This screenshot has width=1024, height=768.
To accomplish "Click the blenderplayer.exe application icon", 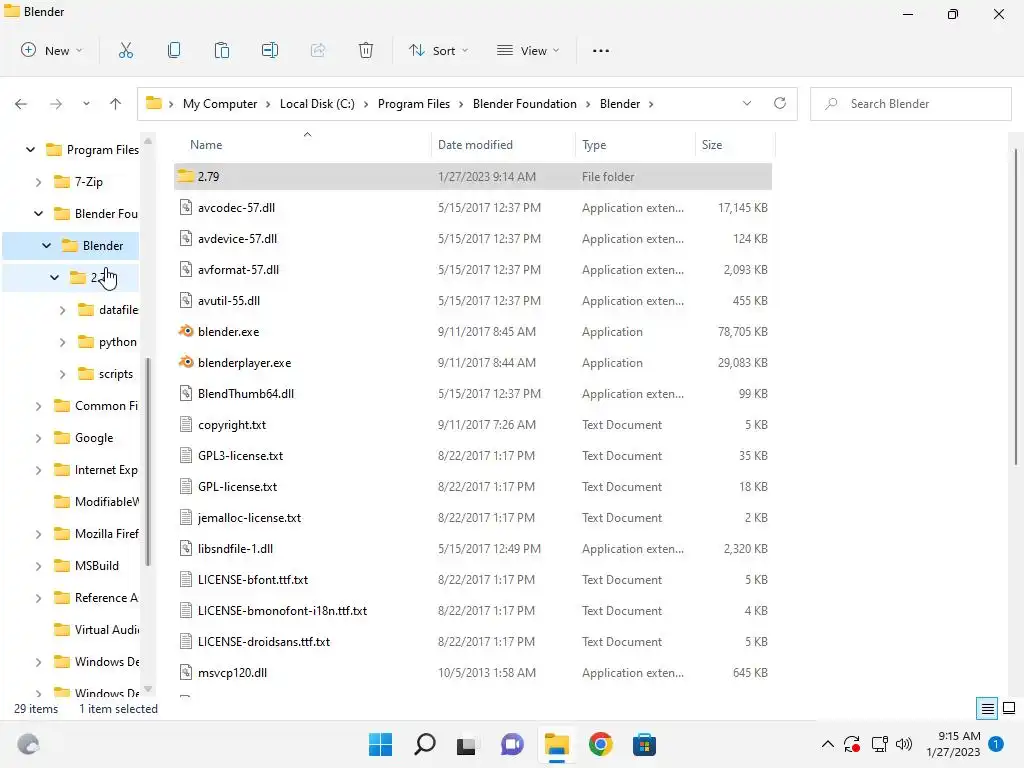I will pyautogui.click(x=186, y=362).
